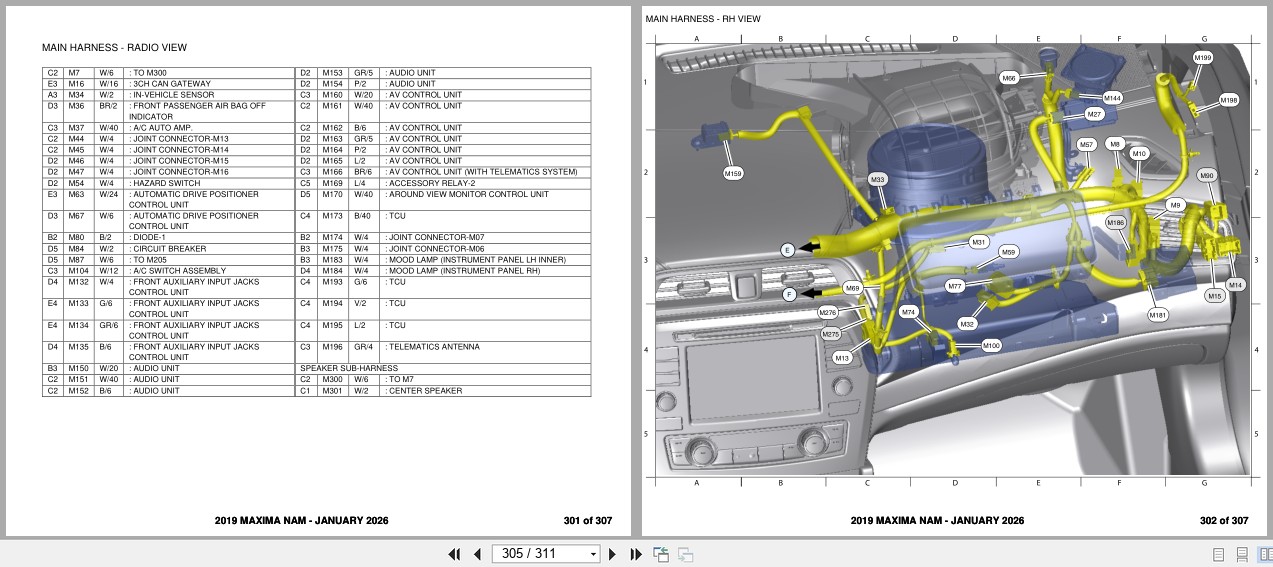Click the CIRCUIT BREAKER table entry
The height and width of the screenshot is (567, 1273).
(x=169, y=249)
